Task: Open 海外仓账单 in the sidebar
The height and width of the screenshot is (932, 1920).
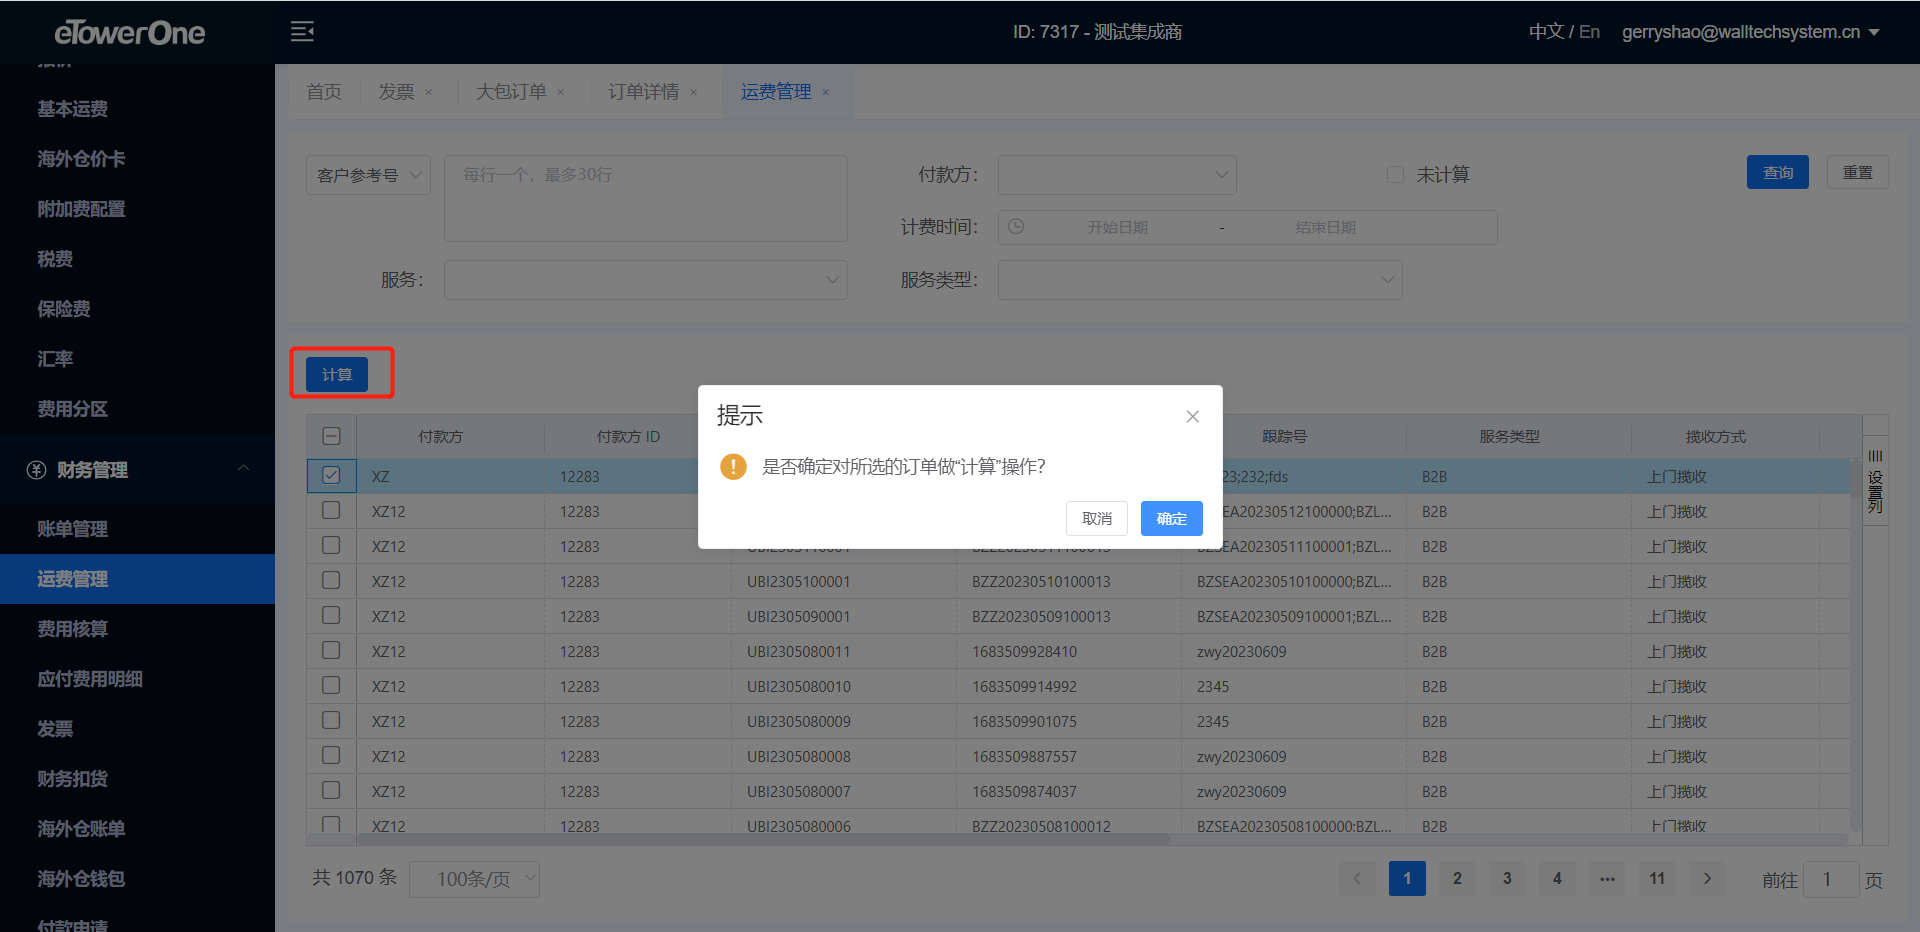Action: click(x=137, y=829)
